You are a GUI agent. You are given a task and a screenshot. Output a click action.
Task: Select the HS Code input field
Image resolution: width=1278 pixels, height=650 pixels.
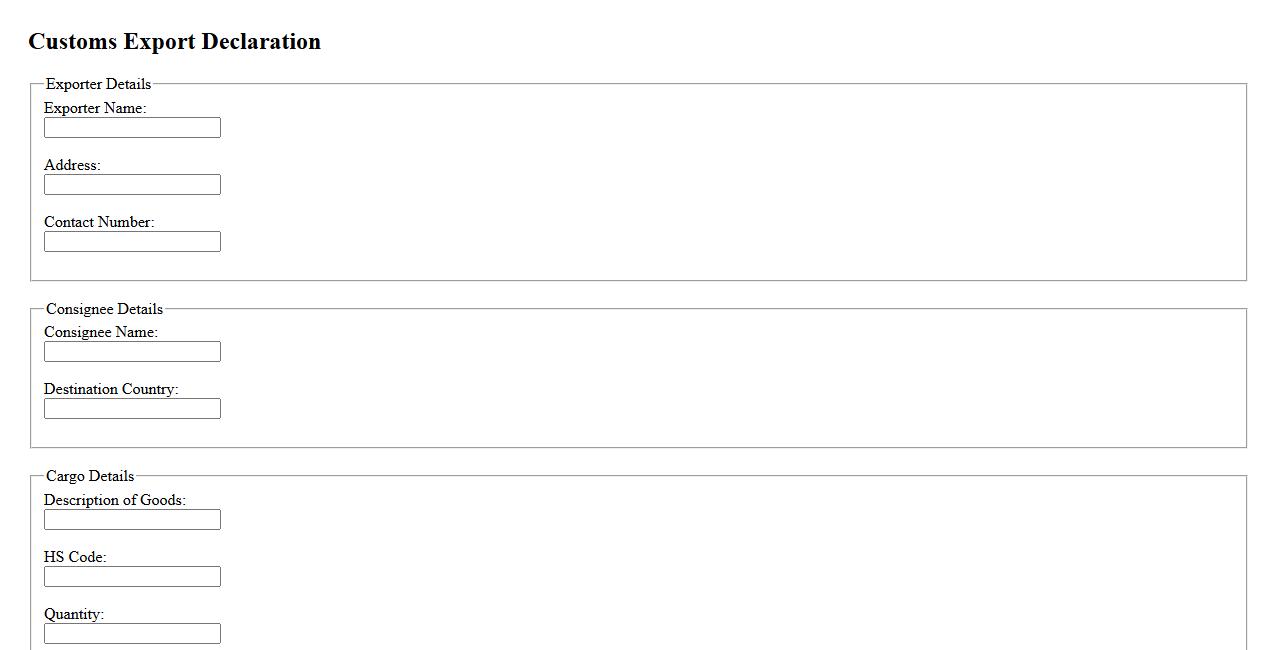pyautogui.click(x=132, y=577)
